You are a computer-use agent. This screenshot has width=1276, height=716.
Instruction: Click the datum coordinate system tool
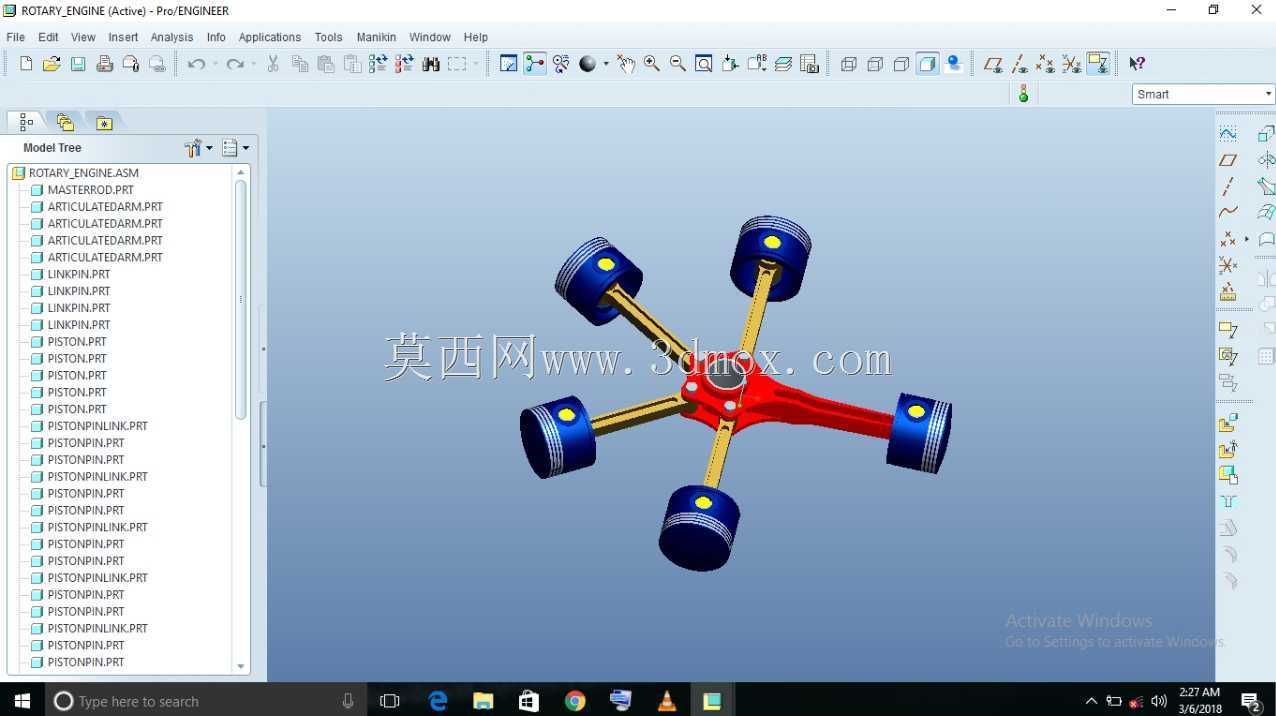[1228, 265]
